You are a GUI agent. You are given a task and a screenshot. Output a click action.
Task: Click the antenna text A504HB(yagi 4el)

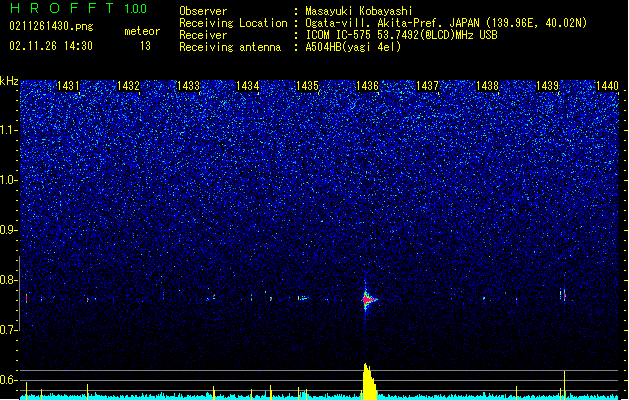pyautogui.click(x=353, y=47)
